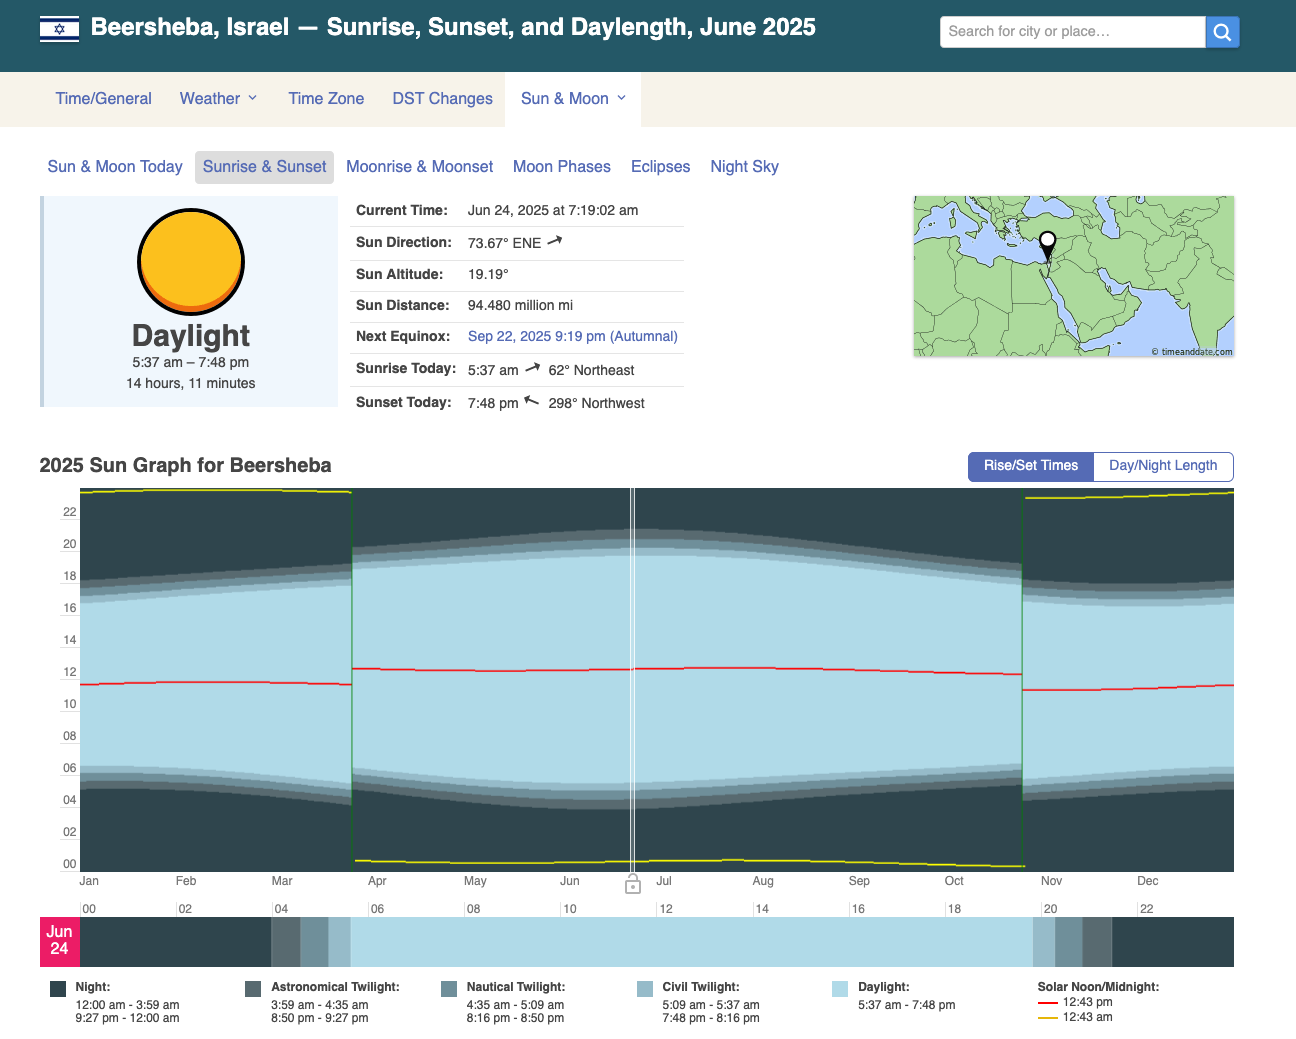Click the yellow solar midnight legend line
Screen dimensions: 1296x1039
click(1047, 1018)
